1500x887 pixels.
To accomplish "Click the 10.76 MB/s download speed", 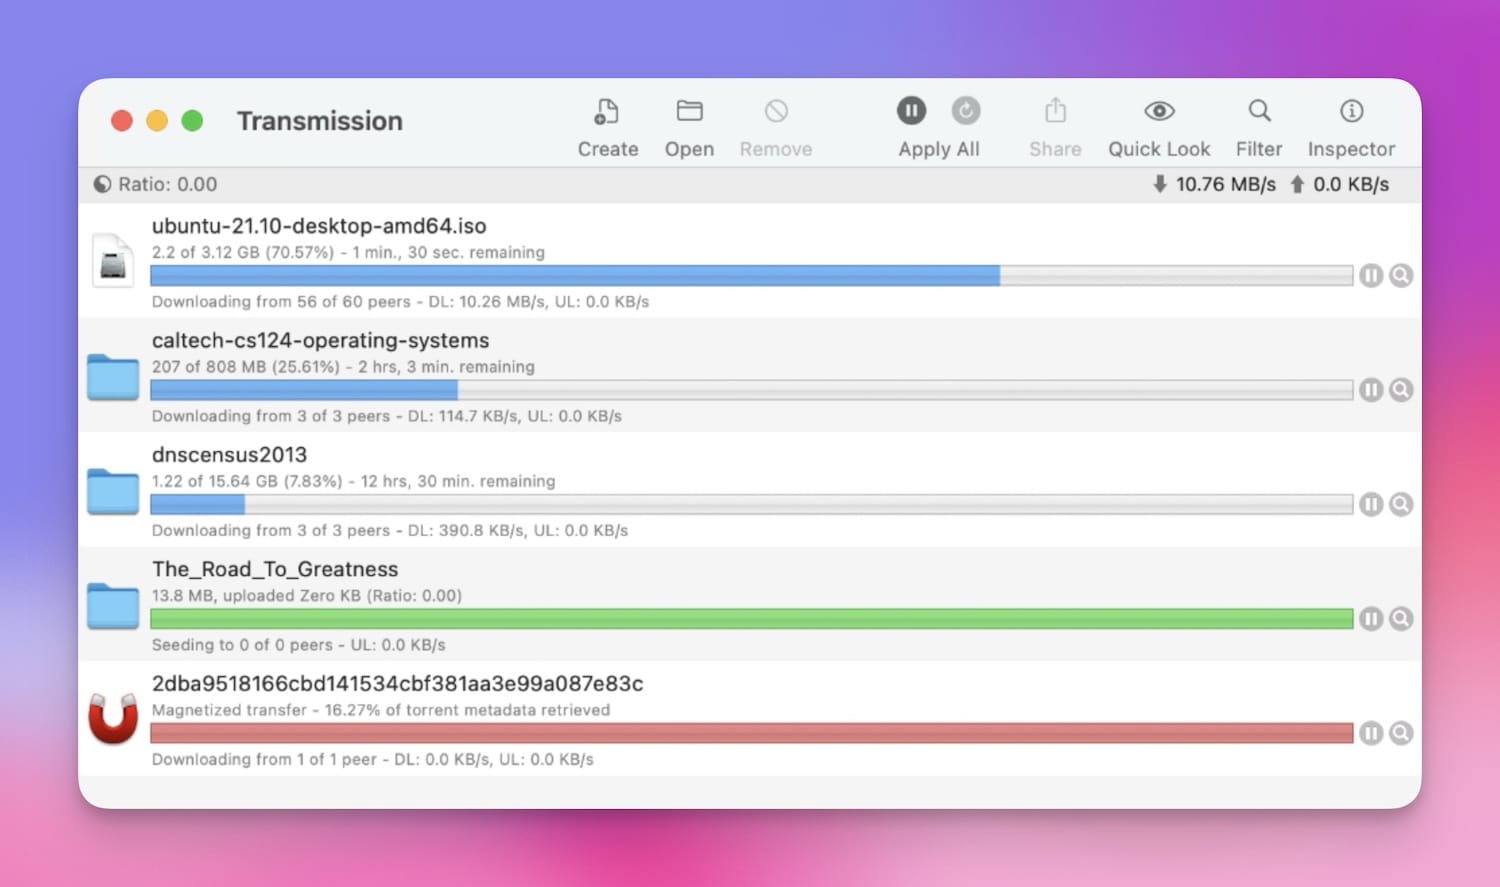I will pos(1226,184).
